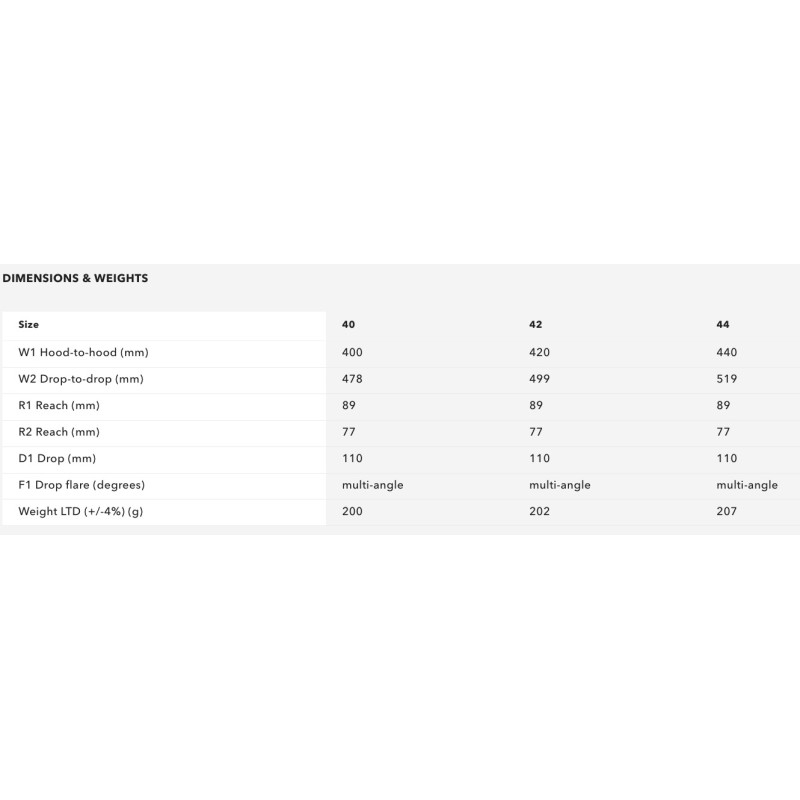This screenshot has width=800, height=800.
Task: Select the 519 drop-to-drop value
Action: [727, 379]
